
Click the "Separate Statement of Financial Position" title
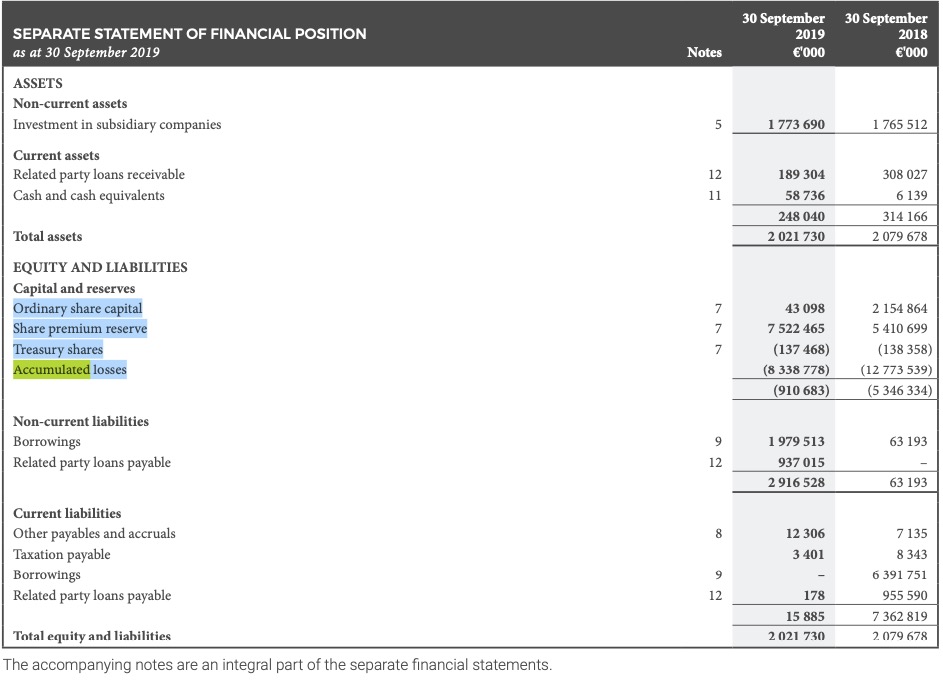pos(190,34)
